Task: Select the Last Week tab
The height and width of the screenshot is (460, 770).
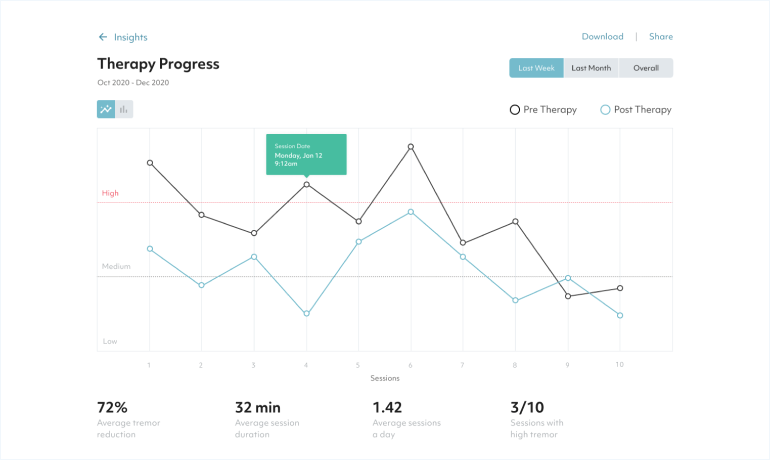Action: click(x=536, y=68)
